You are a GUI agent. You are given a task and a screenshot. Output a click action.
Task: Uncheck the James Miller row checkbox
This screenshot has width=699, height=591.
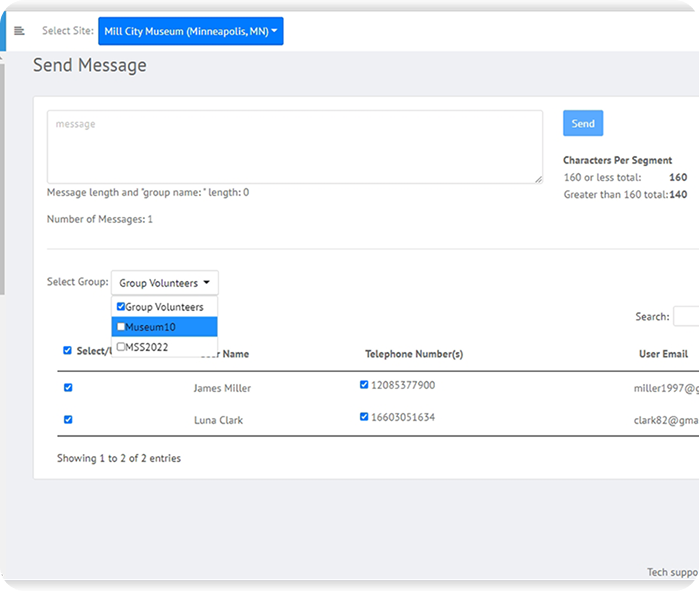[68, 388]
